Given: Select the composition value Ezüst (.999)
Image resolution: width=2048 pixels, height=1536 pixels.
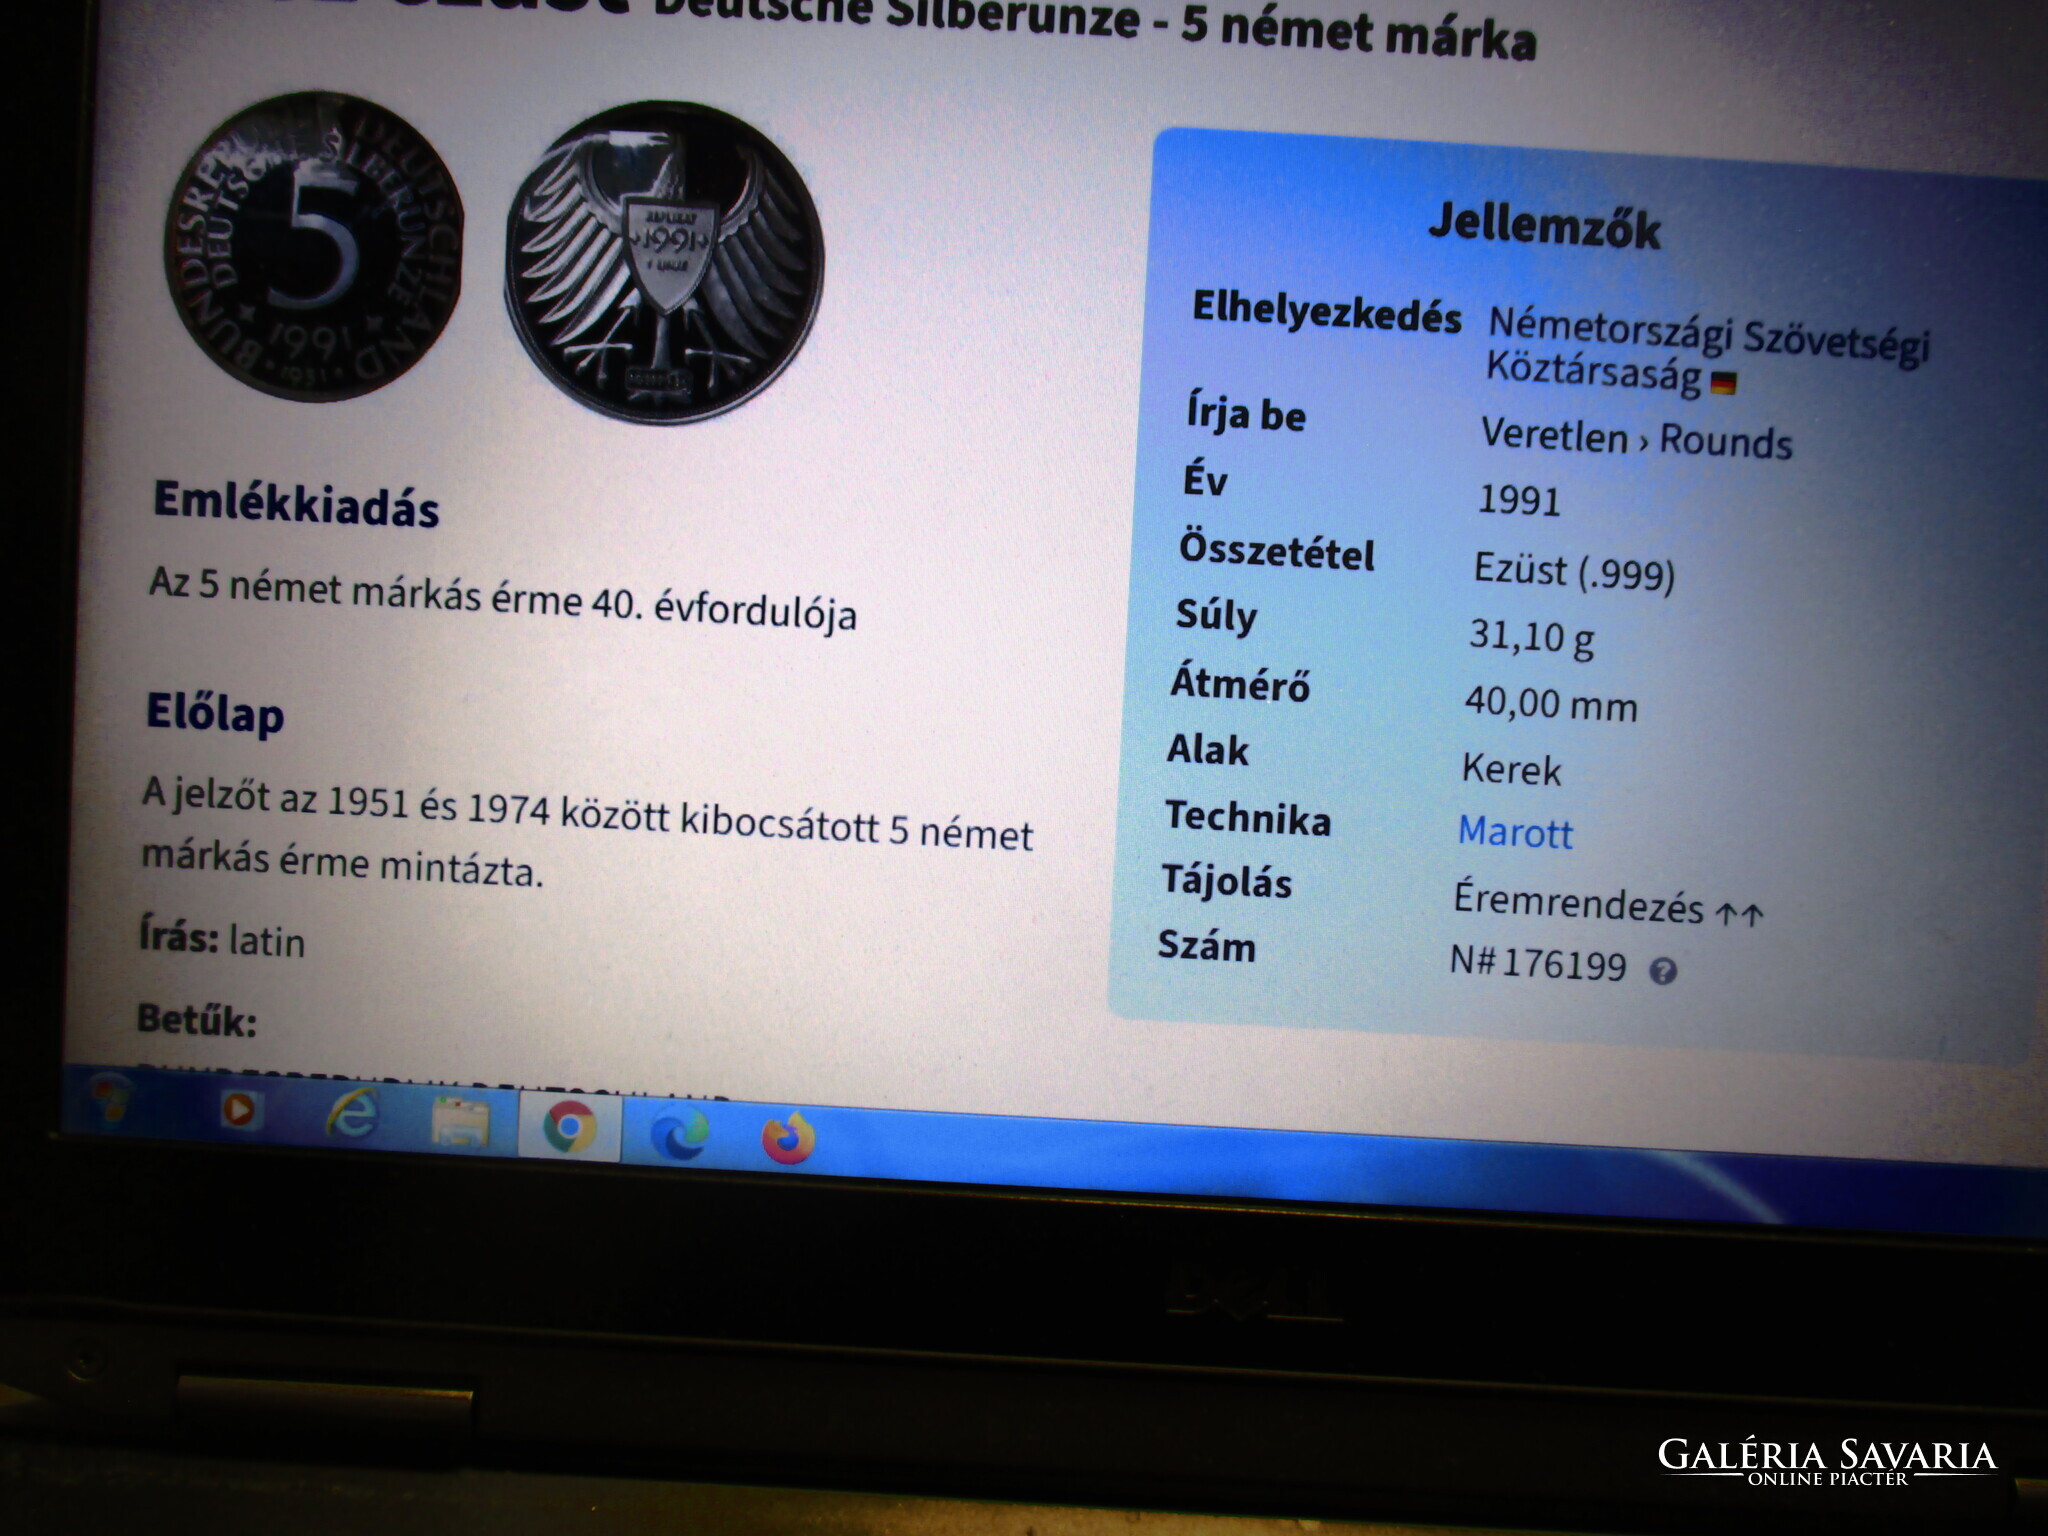Looking at the screenshot, I should point(1574,571).
